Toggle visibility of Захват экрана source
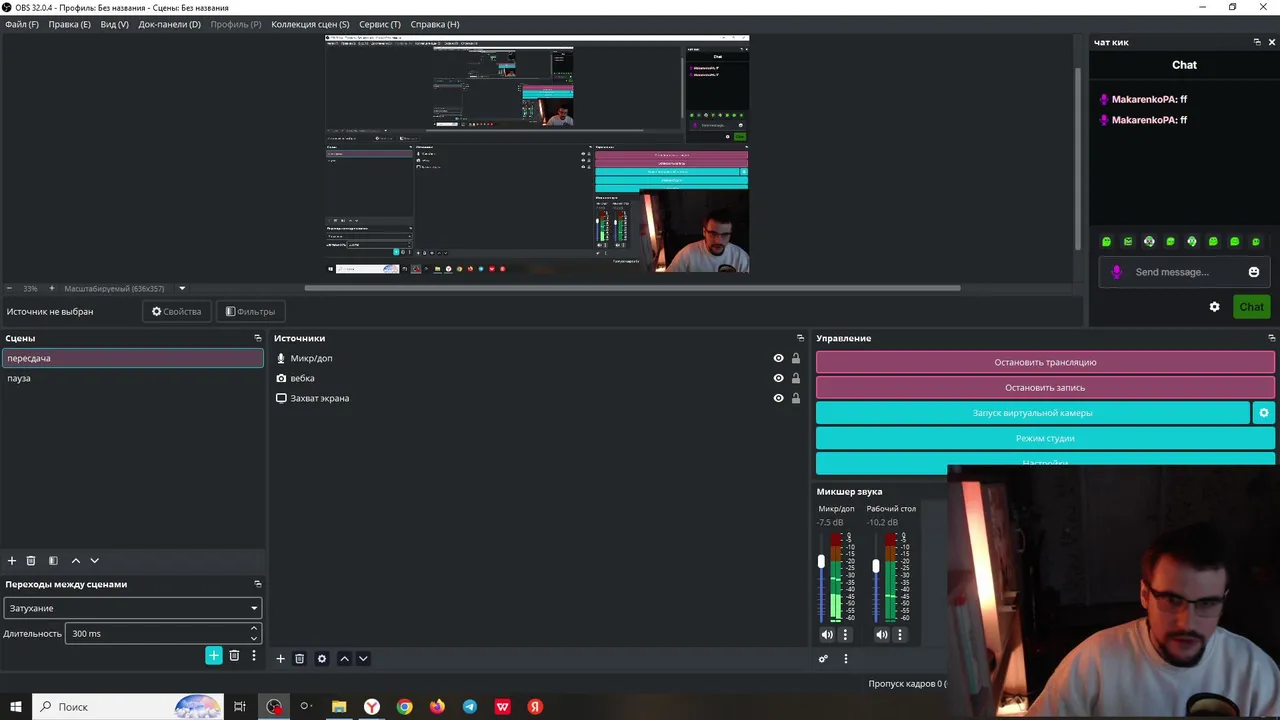Screen dimensions: 1280x720 click(x=778, y=398)
